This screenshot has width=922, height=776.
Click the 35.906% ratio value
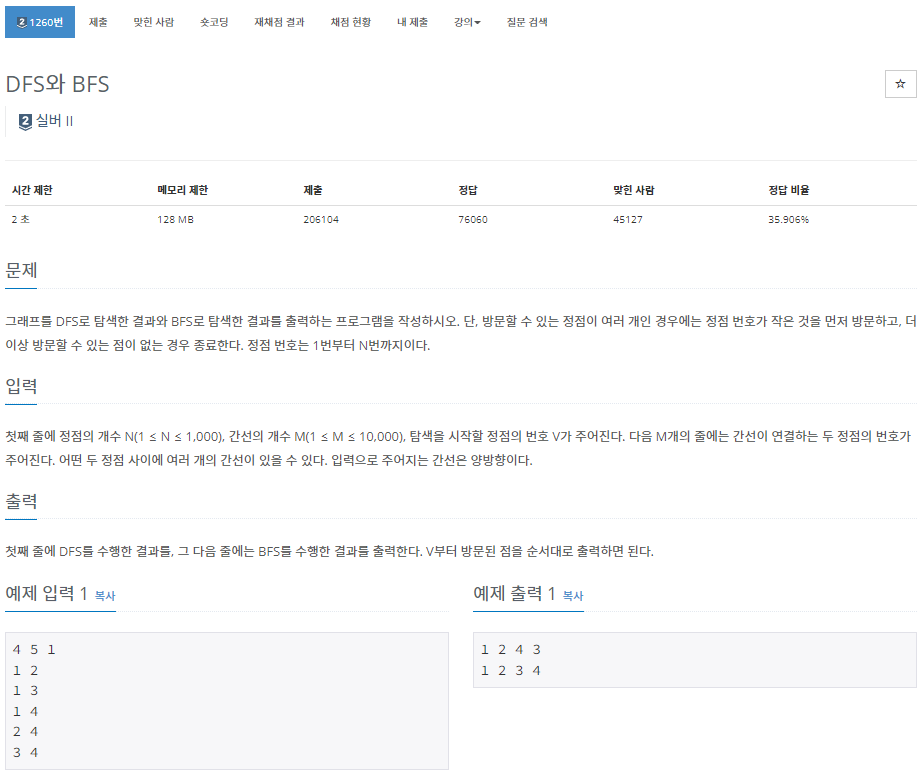click(x=789, y=219)
